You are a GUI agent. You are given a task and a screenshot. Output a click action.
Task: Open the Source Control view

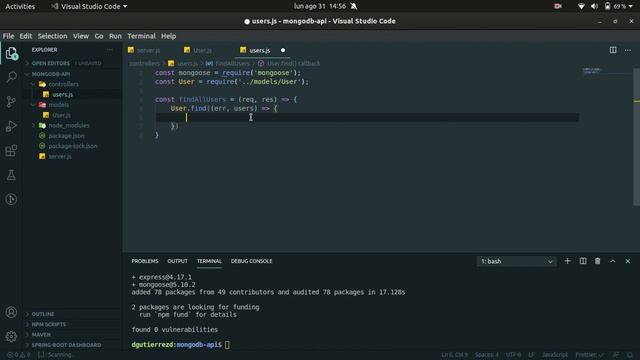pyautogui.click(x=11, y=102)
